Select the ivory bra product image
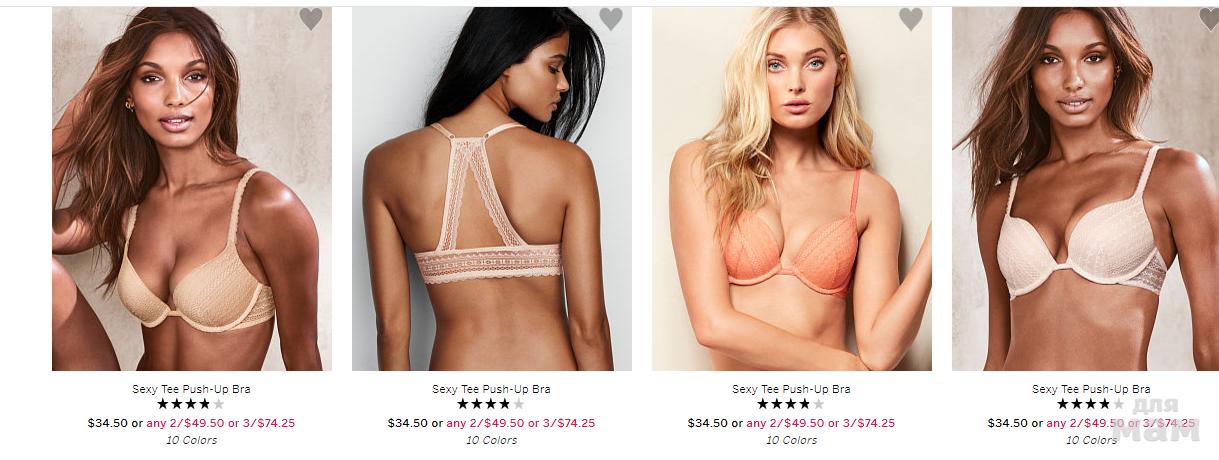 (x=1085, y=189)
